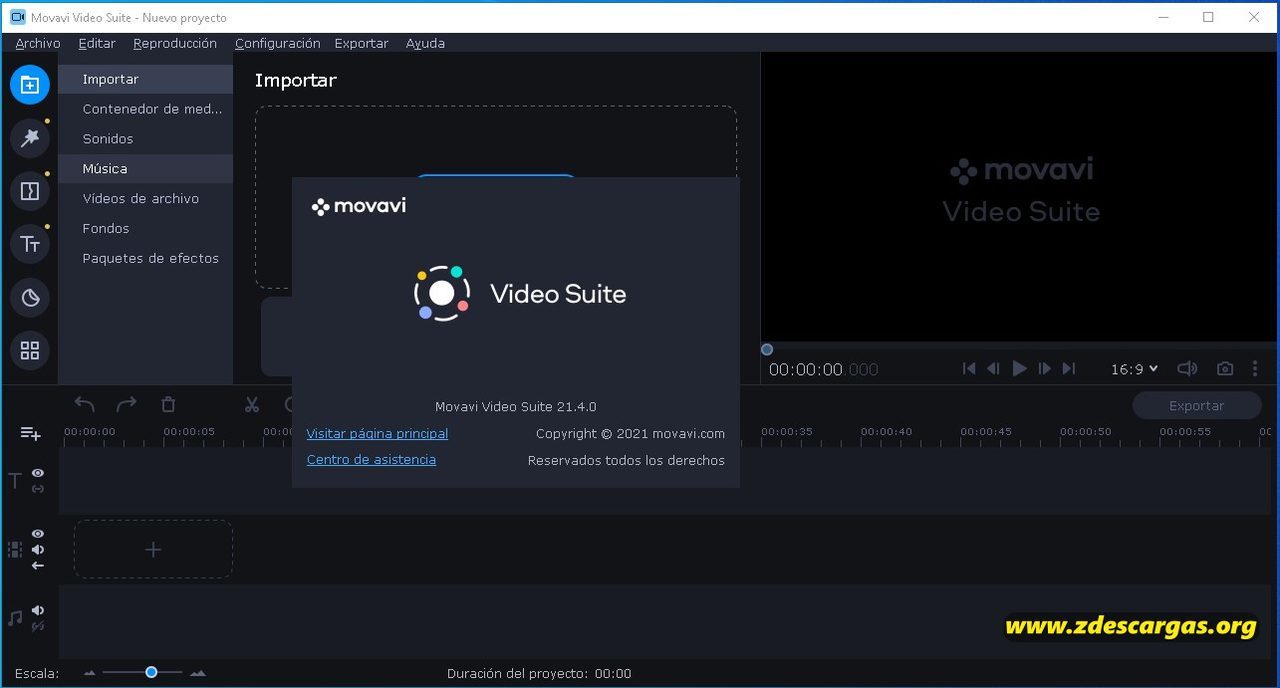This screenshot has width=1280, height=688.
Task: Step back one frame in preview
Action: coord(993,369)
